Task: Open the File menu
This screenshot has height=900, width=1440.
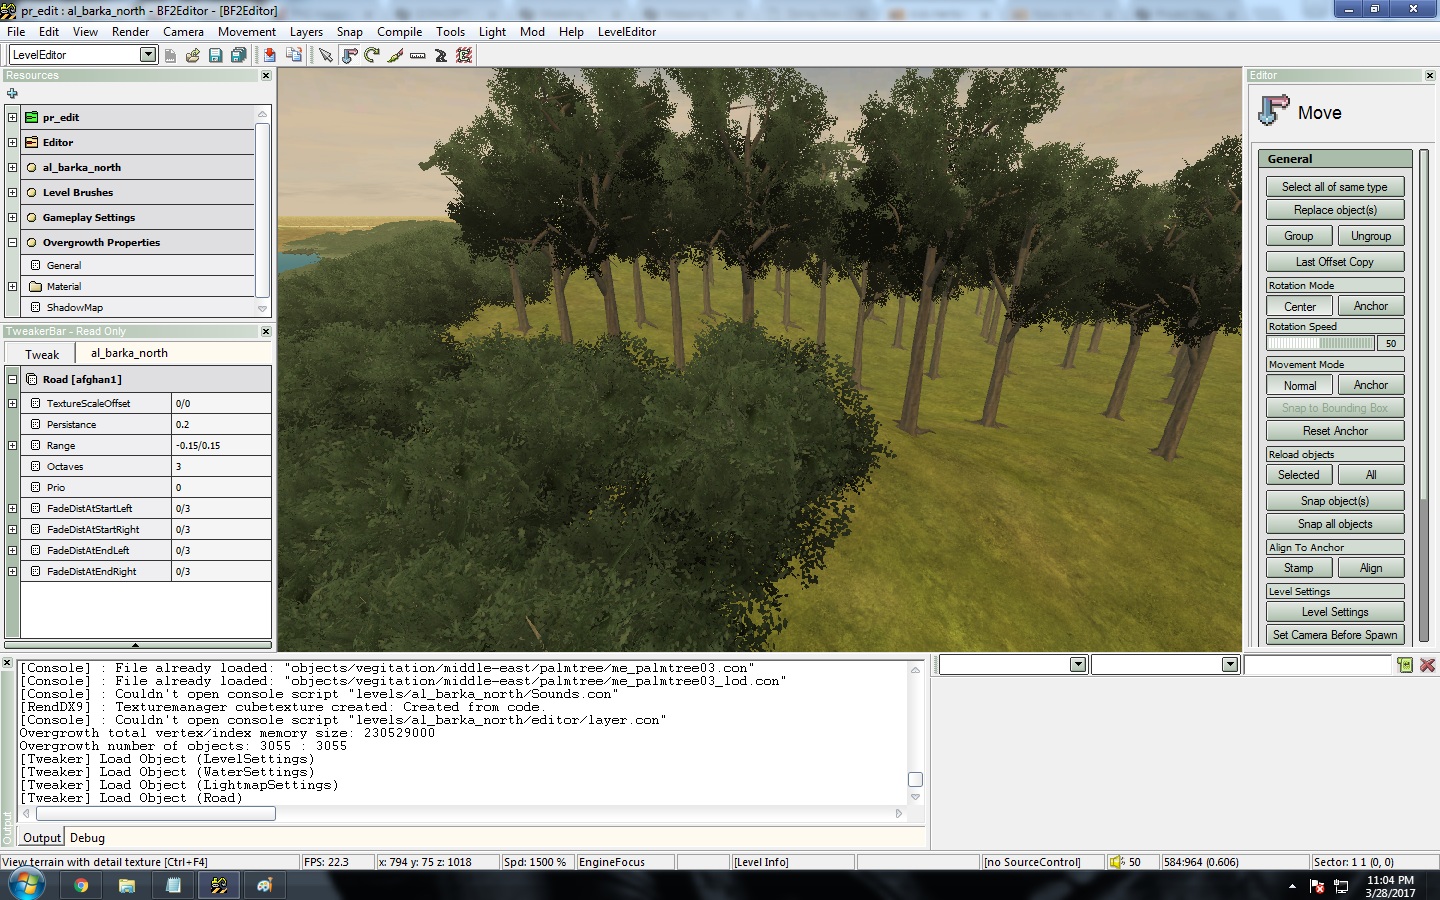Action: (x=16, y=32)
